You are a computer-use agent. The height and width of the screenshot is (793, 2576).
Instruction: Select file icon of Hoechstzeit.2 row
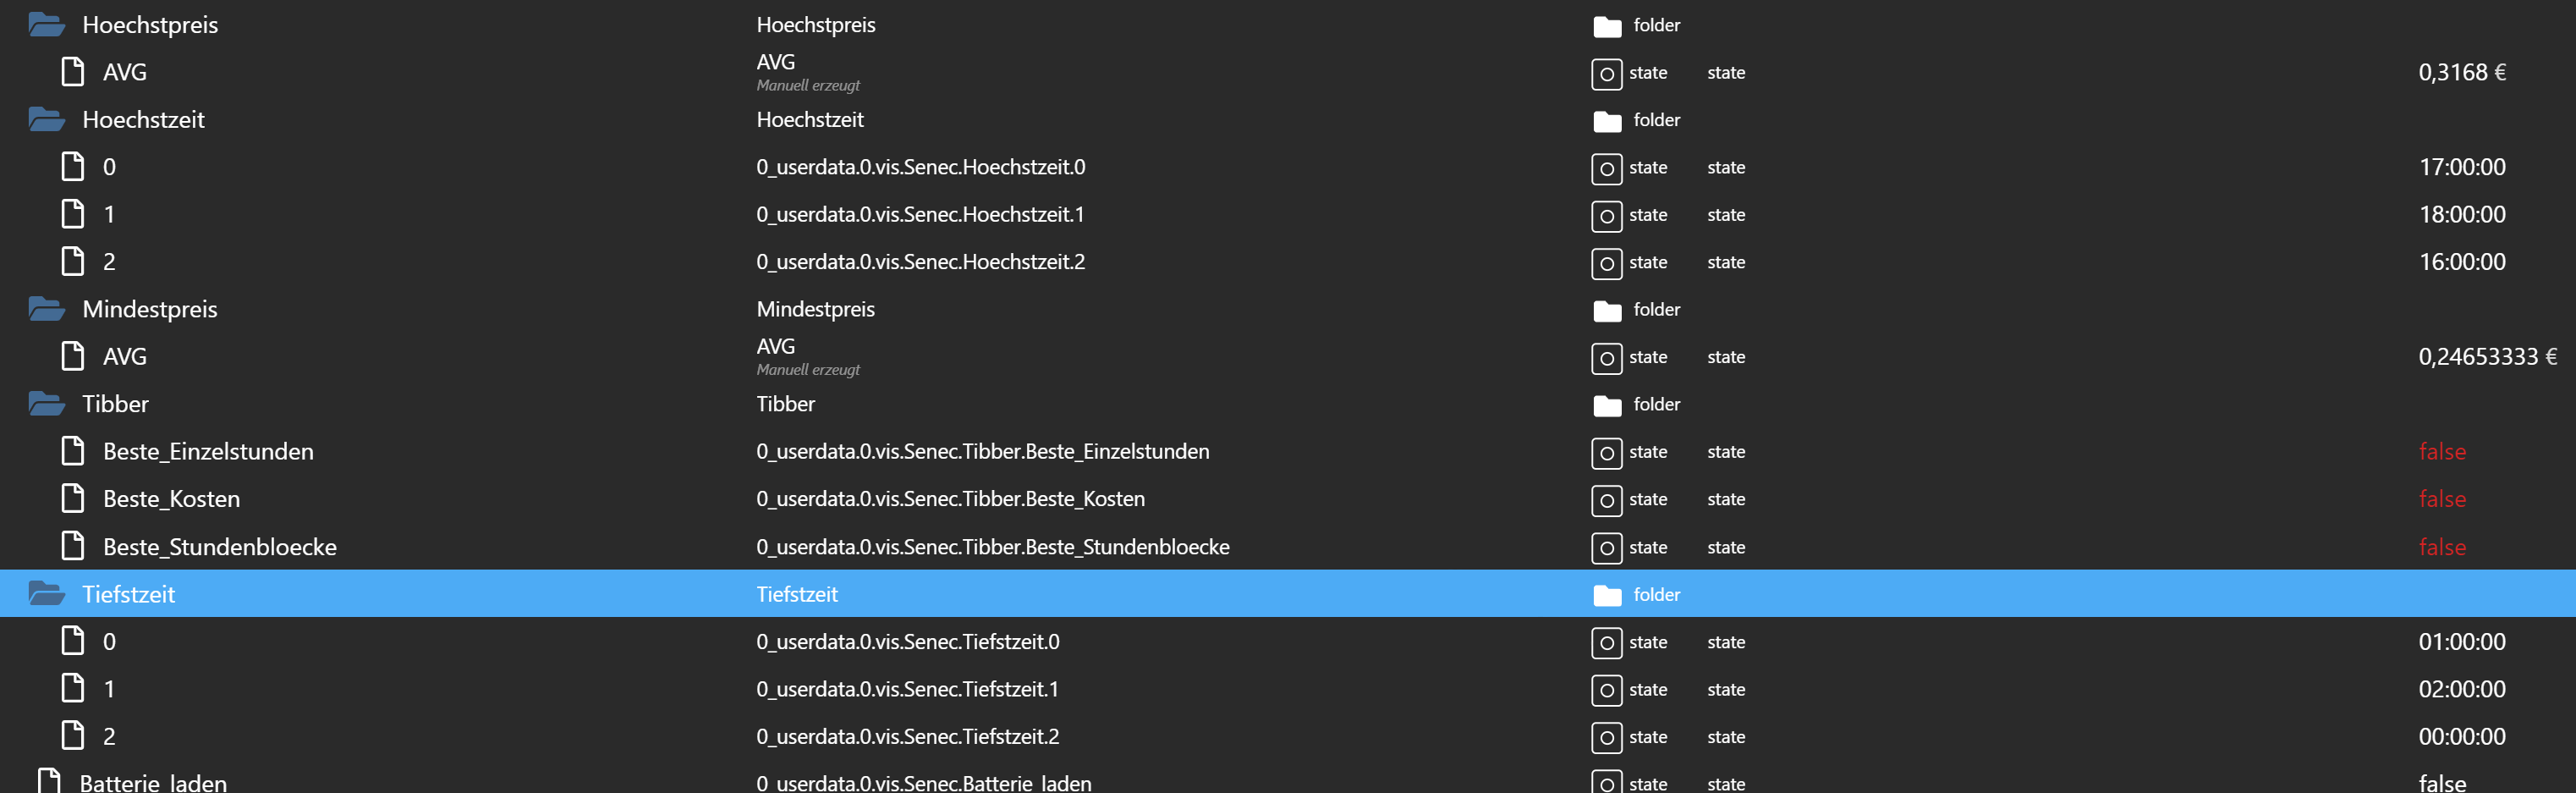[73, 262]
